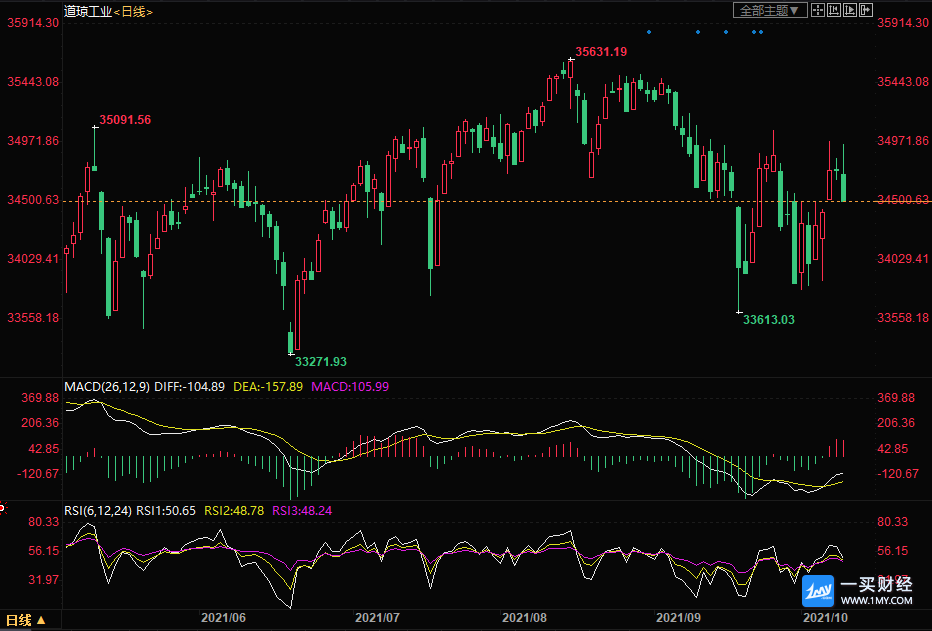Click the left MACD axis -120.67 value
This screenshot has width=932, height=631.
pyautogui.click(x=38, y=474)
